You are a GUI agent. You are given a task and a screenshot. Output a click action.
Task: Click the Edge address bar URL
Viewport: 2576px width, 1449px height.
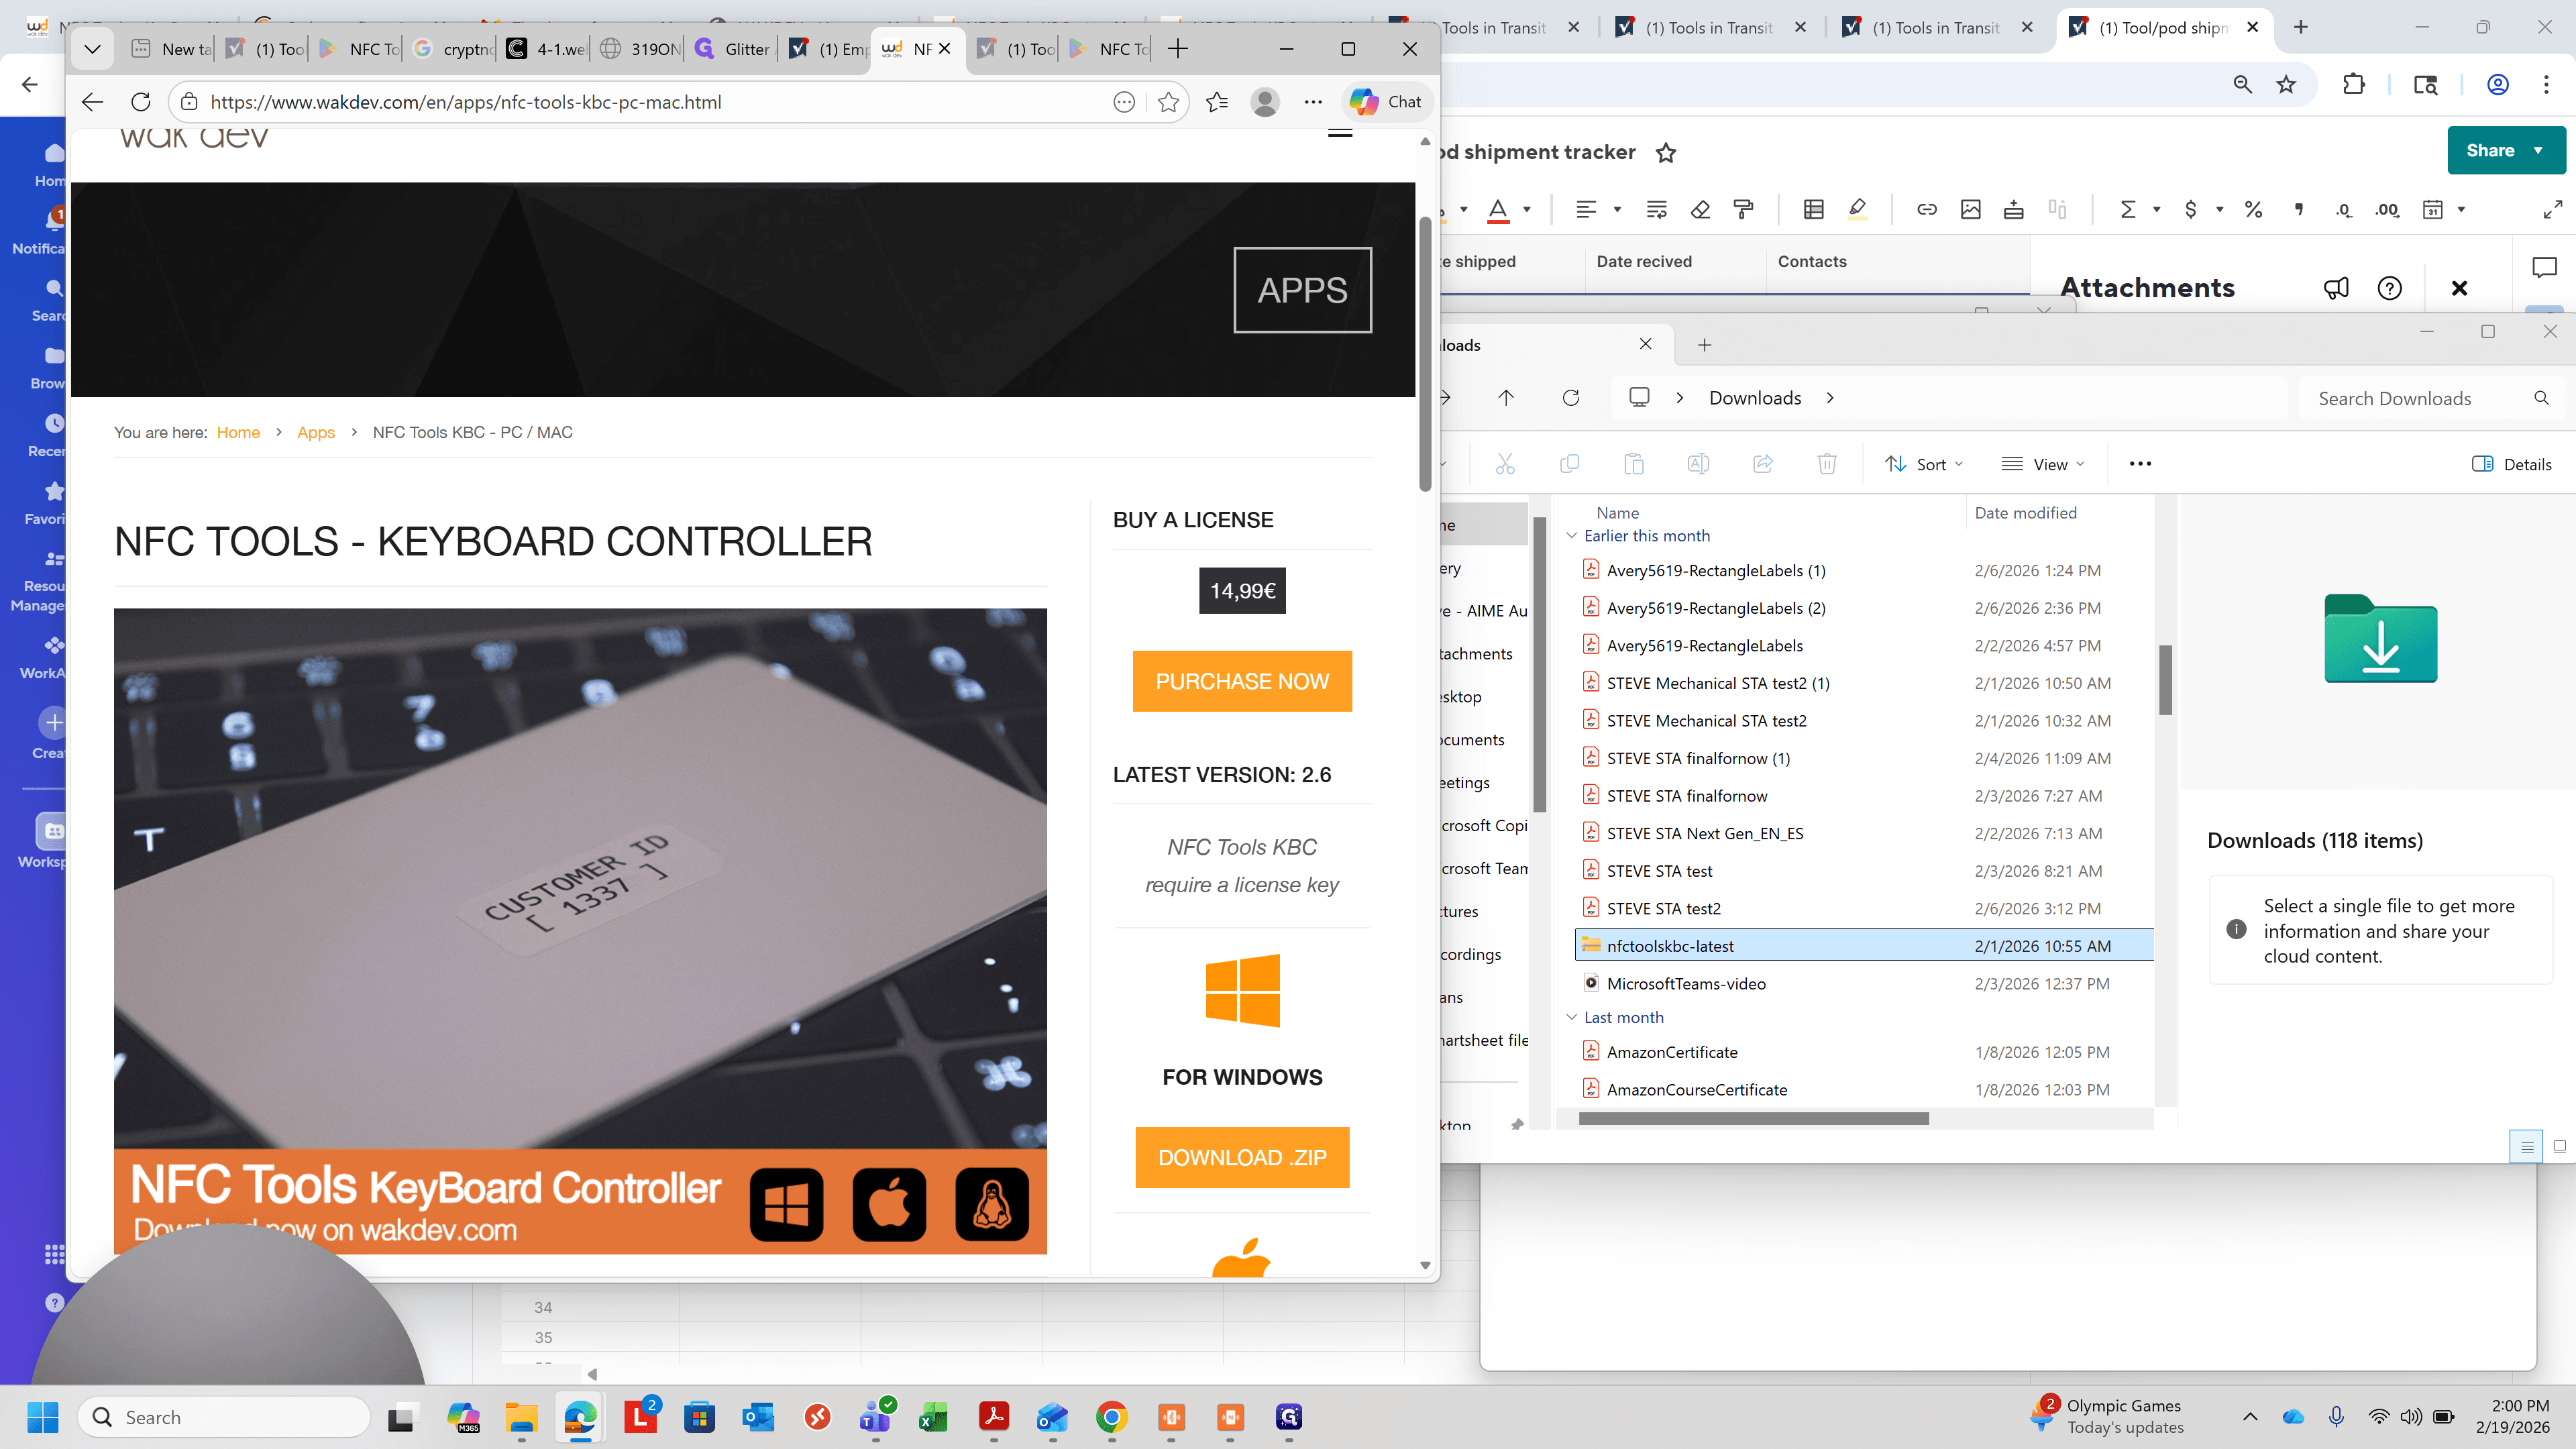coord(465,102)
